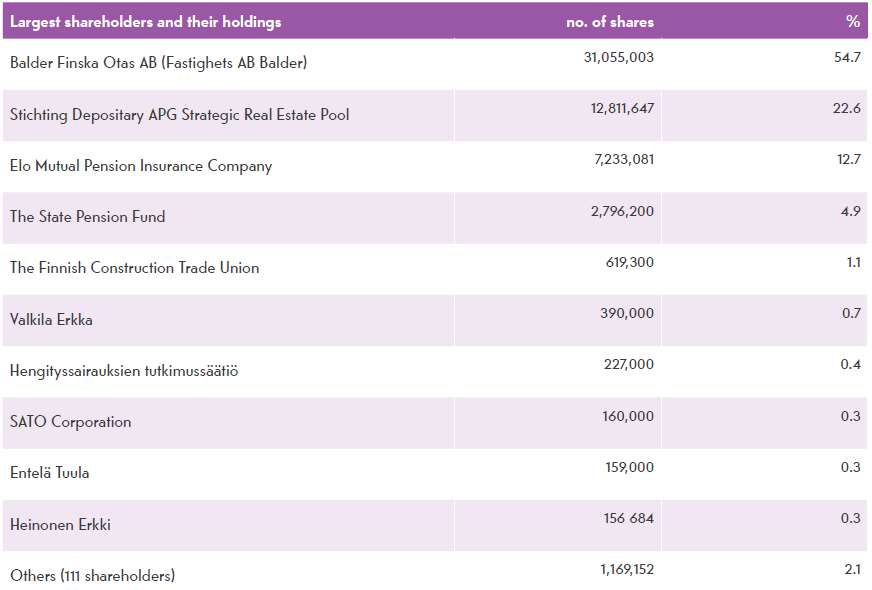
Task: Select the 'Valkila Erkka' shareholder name
Action: [x=51, y=320]
